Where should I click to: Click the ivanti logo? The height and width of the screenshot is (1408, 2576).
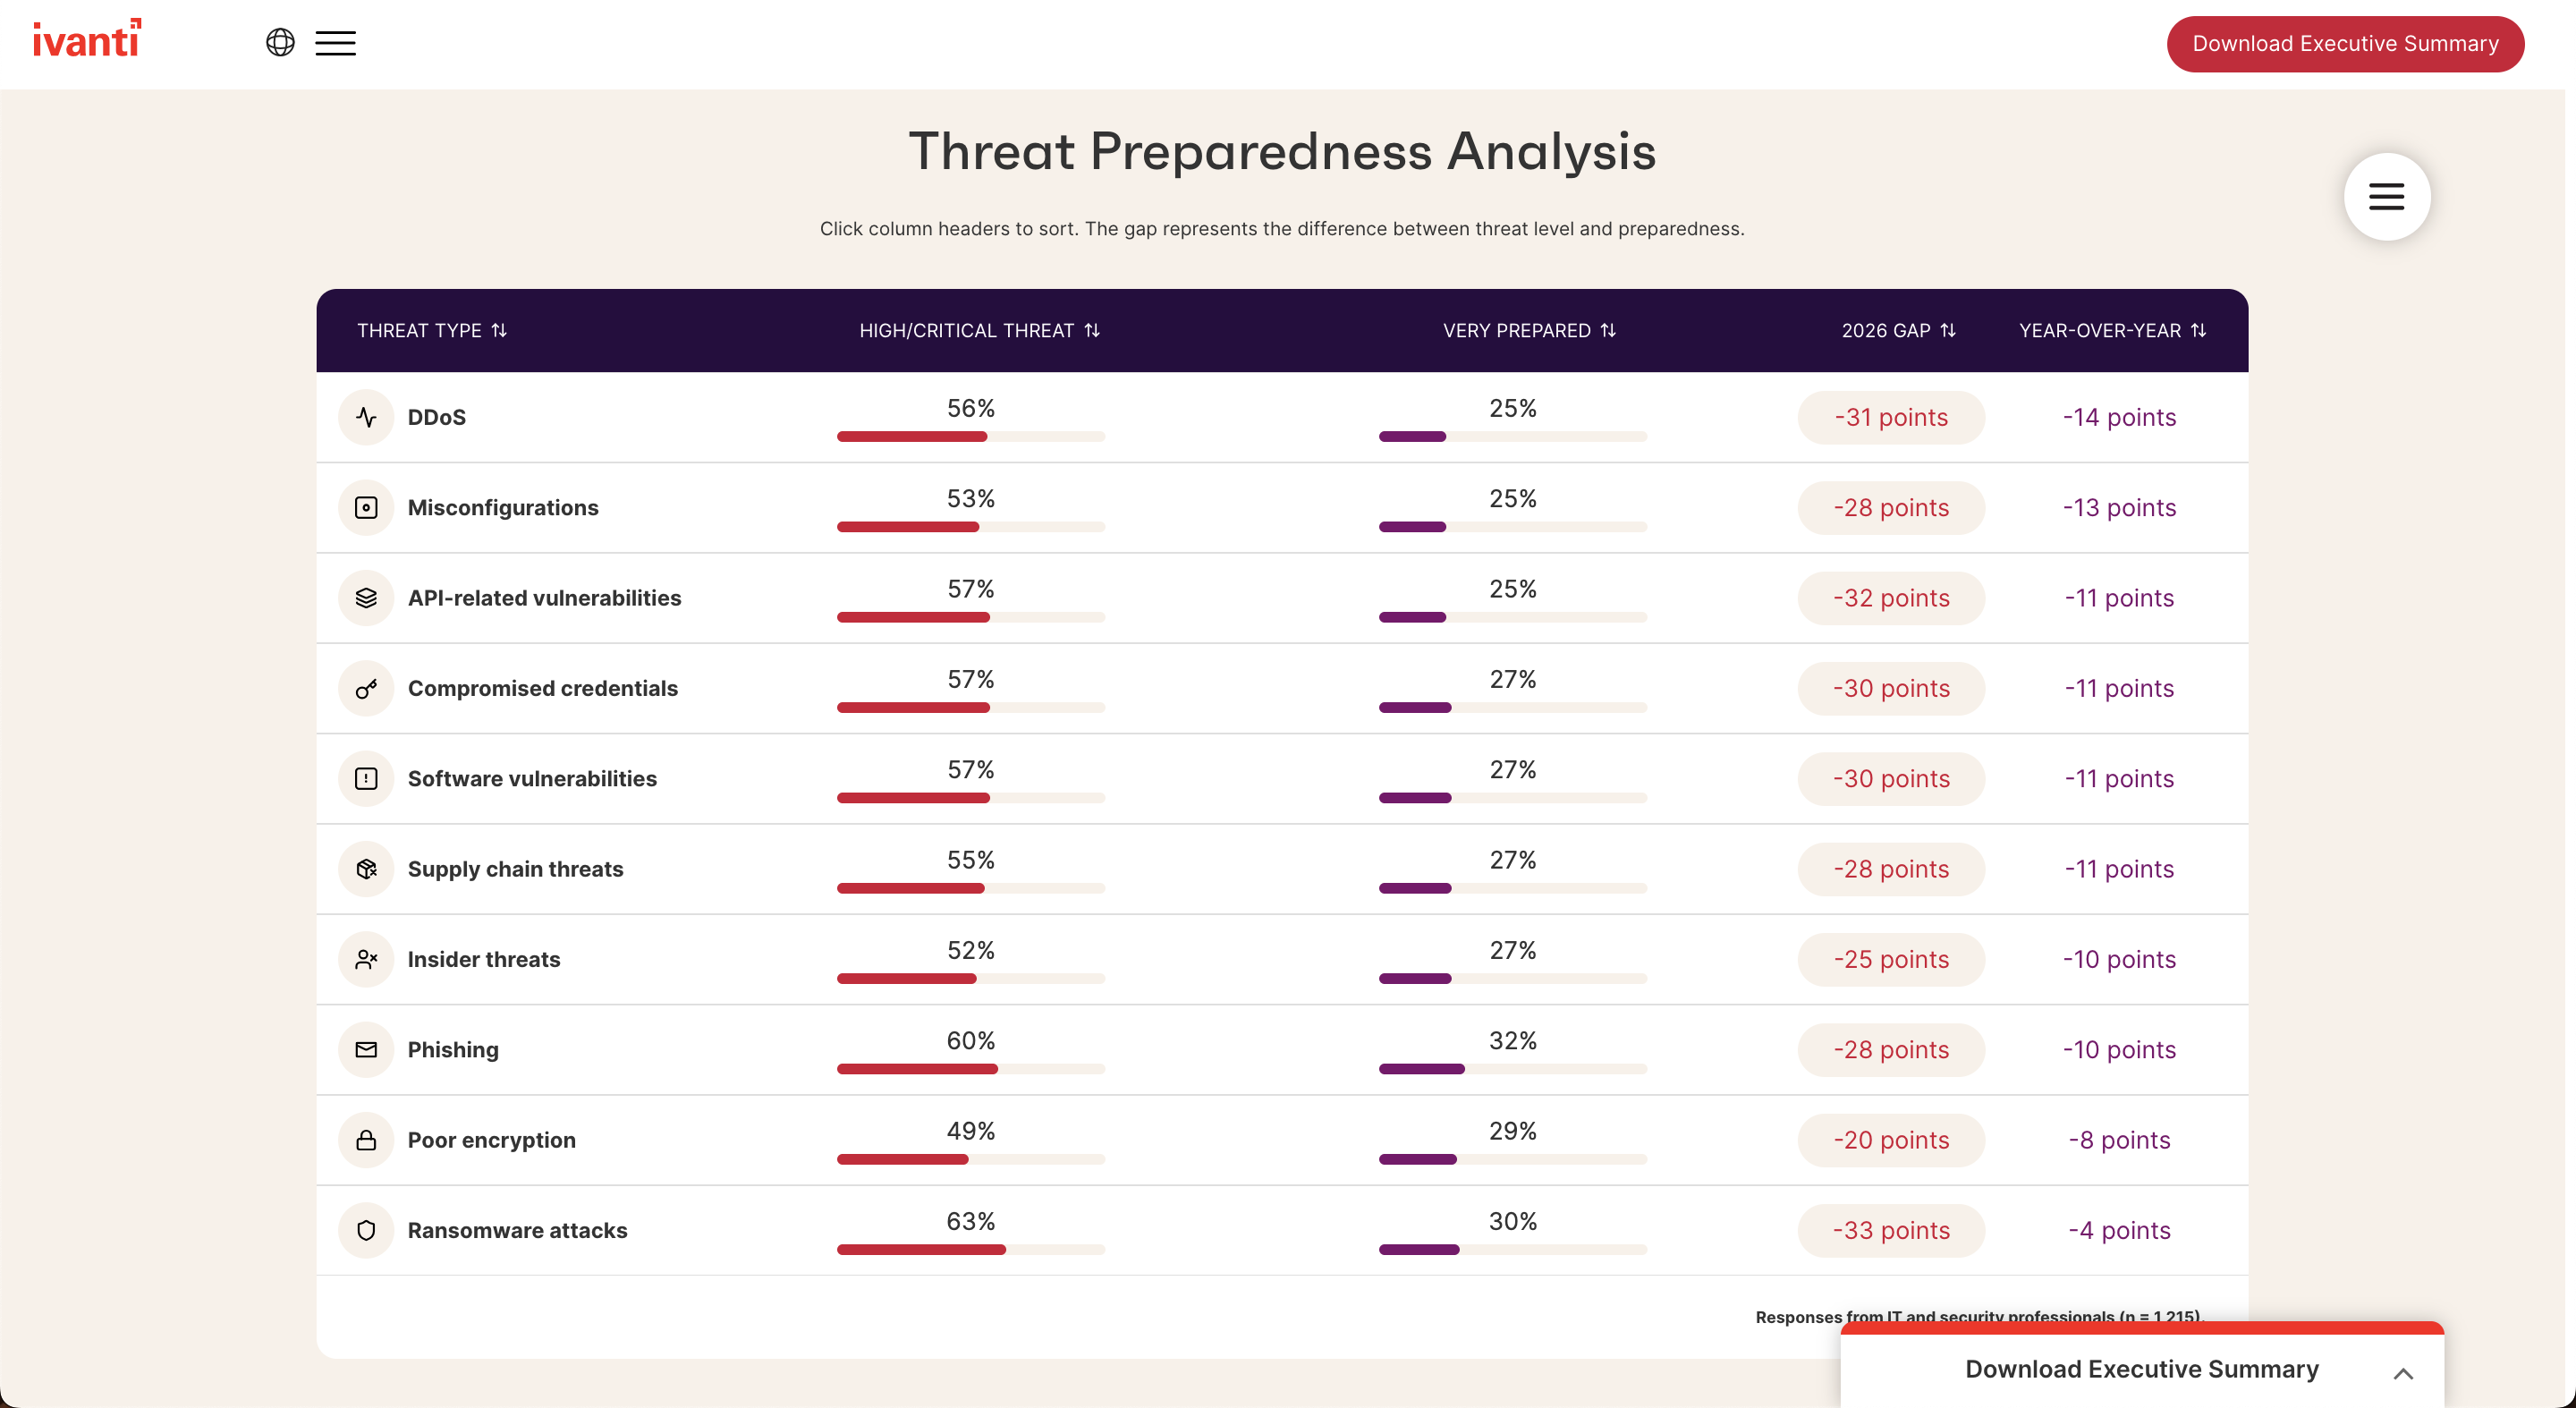point(86,38)
